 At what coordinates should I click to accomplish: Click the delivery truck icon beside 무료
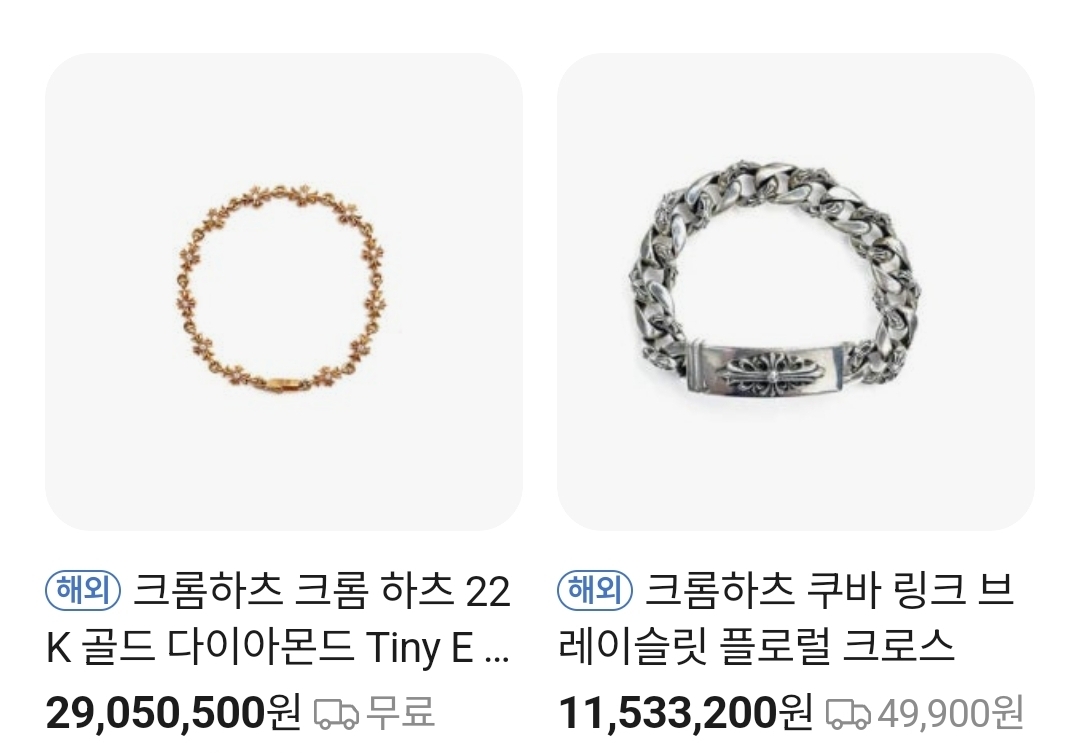(336, 714)
